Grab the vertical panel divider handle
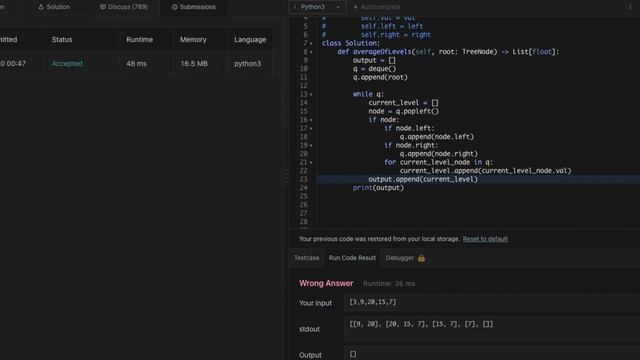This screenshot has width=640, height=360. [286, 176]
